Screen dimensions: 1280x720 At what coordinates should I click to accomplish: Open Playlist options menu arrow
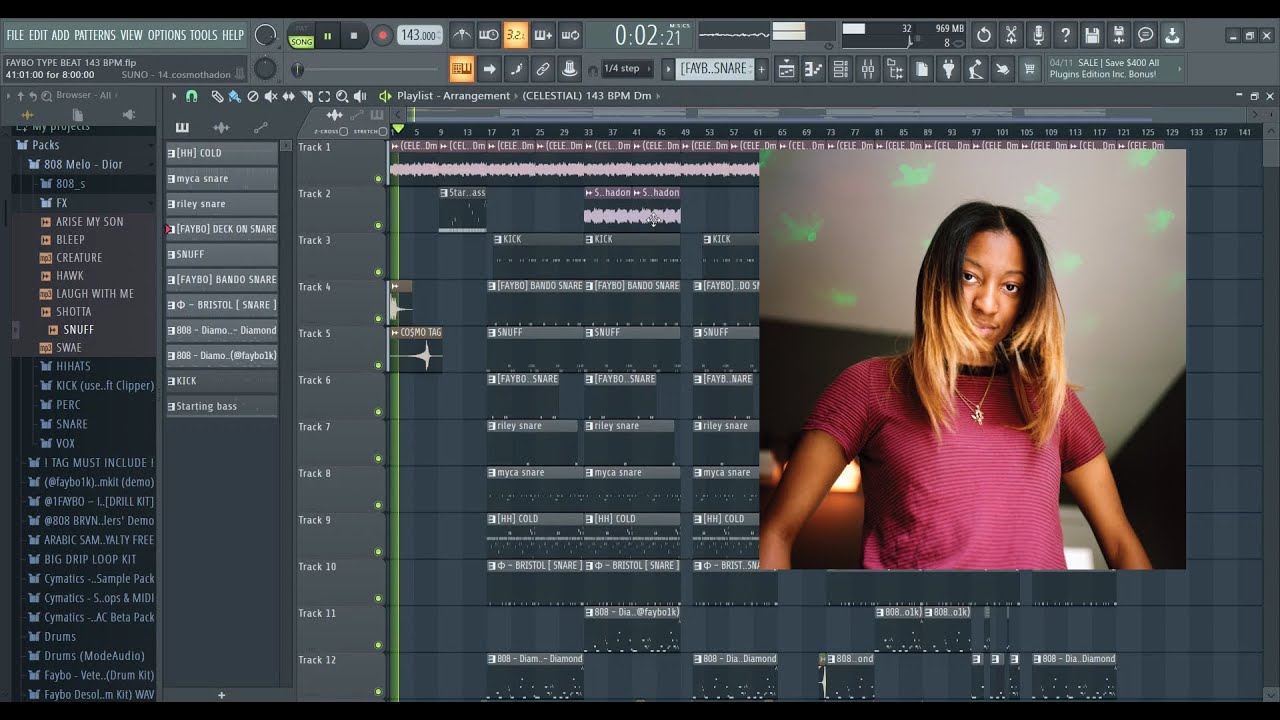click(x=174, y=96)
